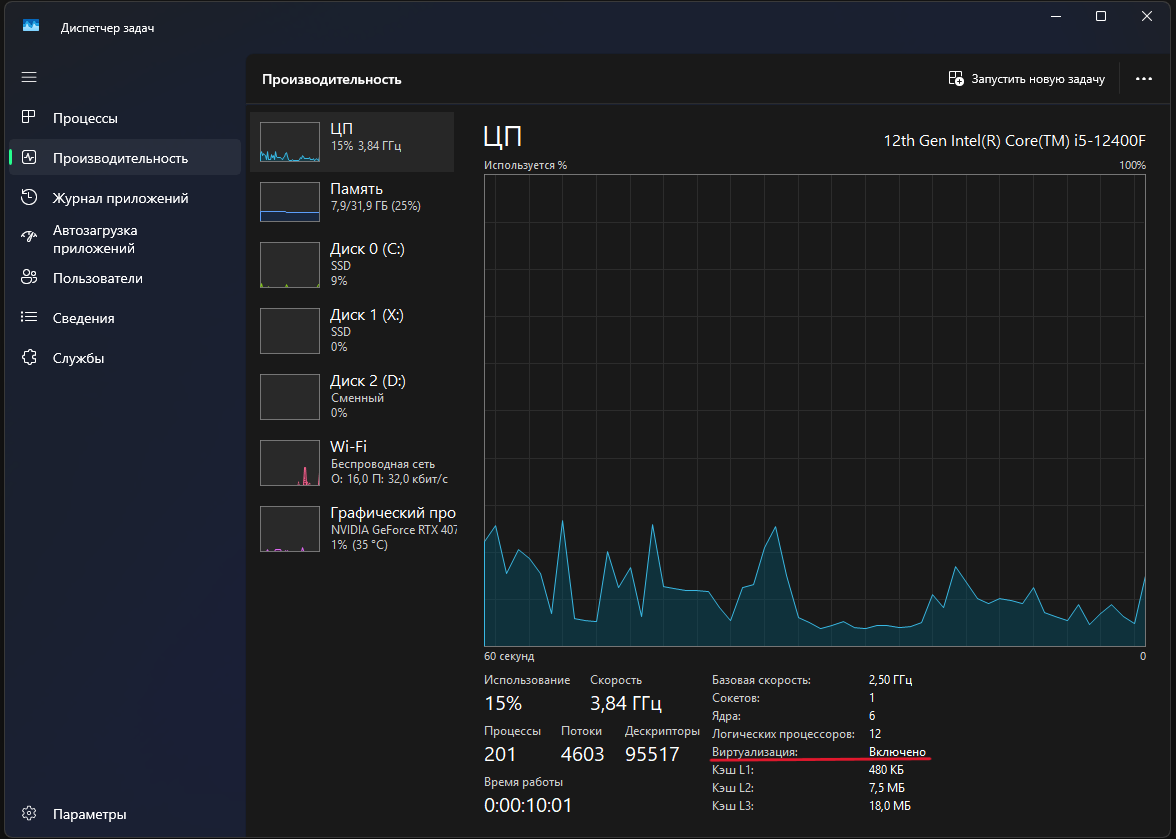Close the Task Manager window
This screenshot has width=1176, height=839.
pyautogui.click(x=1147, y=16)
